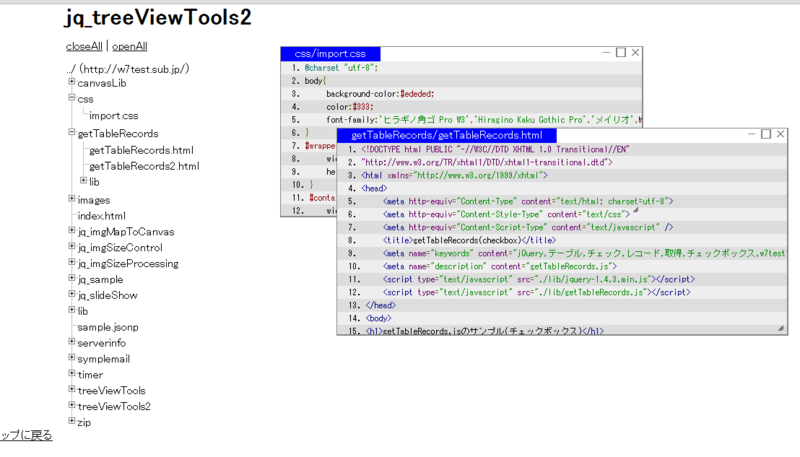Expand the images folder
The height and width of the screenshot is (457, 800).
[x=71, y=198]
